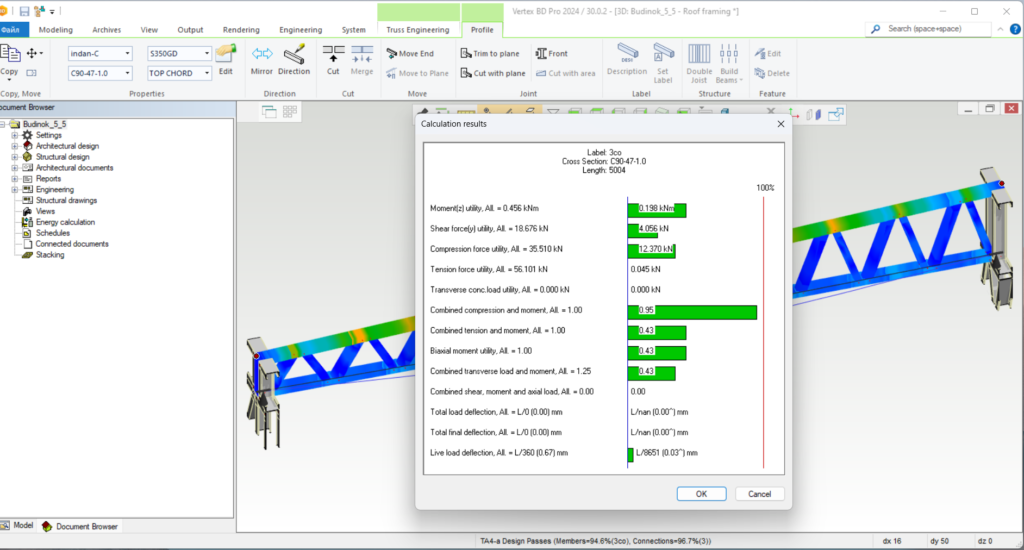Click the Direction tool icon
This screenshot has height=550, width=1024.
click(x=294, y=54)
